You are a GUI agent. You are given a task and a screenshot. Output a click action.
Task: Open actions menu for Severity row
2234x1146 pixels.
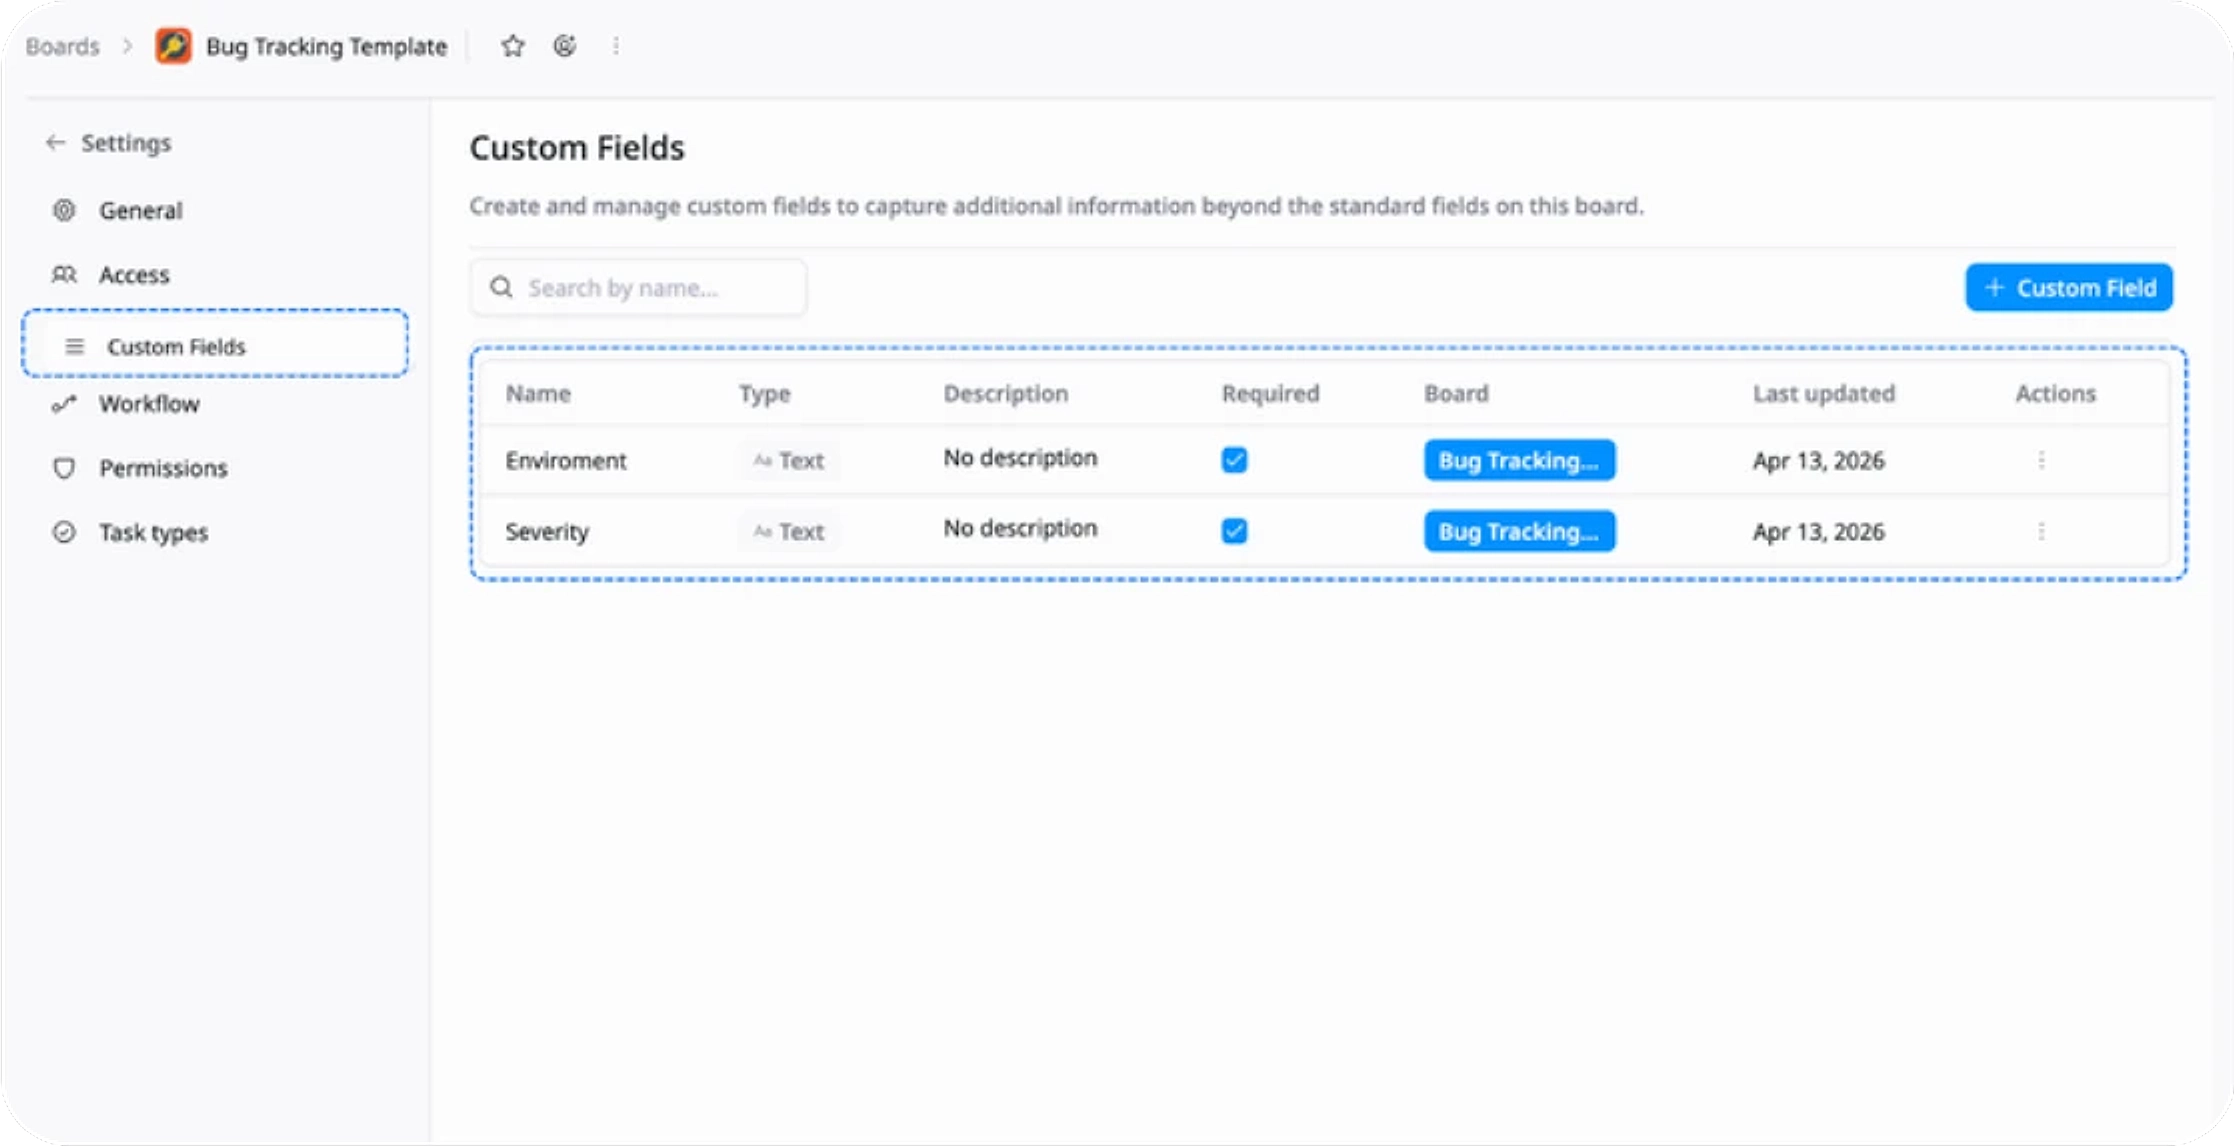click(2041, 531)
